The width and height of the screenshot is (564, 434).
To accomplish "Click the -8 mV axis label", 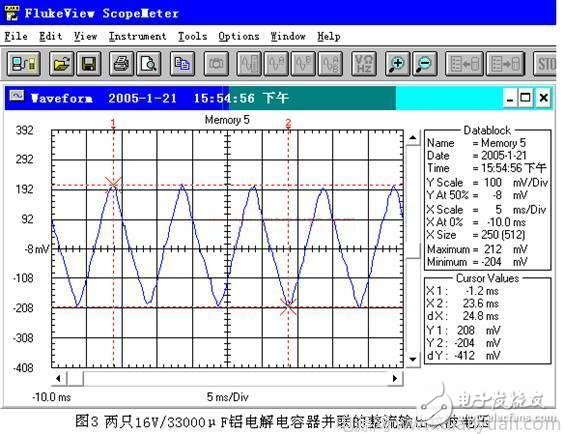I will [36, 249].
